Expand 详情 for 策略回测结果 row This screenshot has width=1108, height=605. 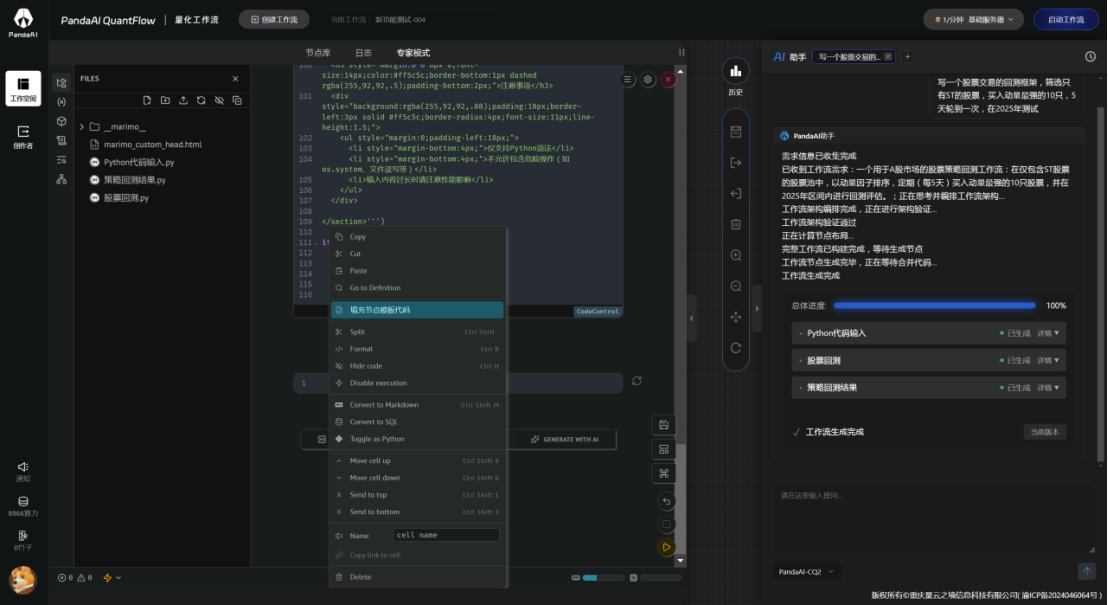tap(1048, 387)
